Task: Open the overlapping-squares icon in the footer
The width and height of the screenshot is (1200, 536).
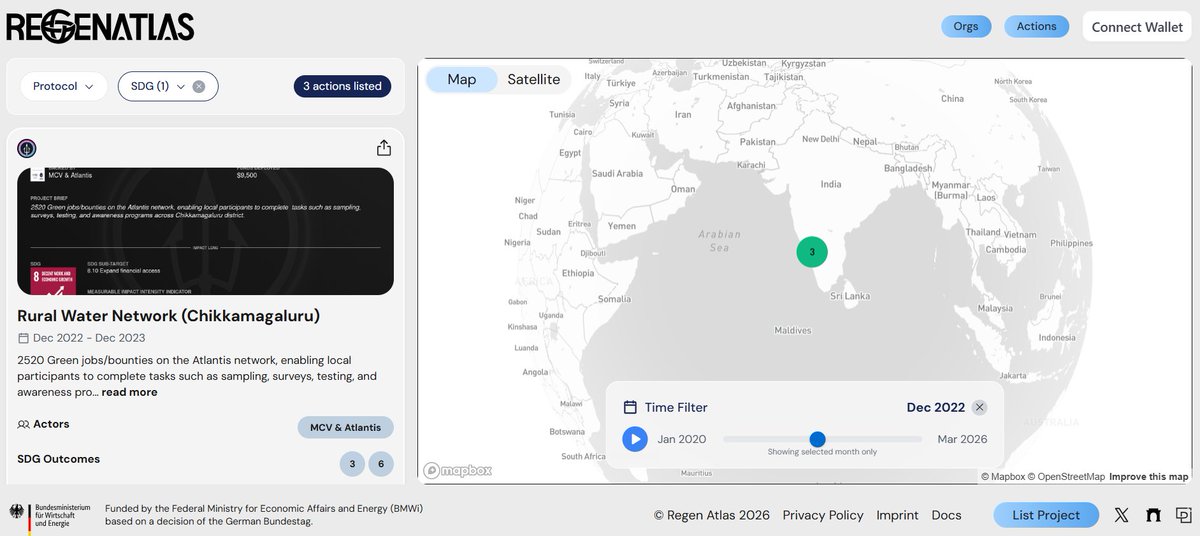Action: click(x=1184, y=515)
